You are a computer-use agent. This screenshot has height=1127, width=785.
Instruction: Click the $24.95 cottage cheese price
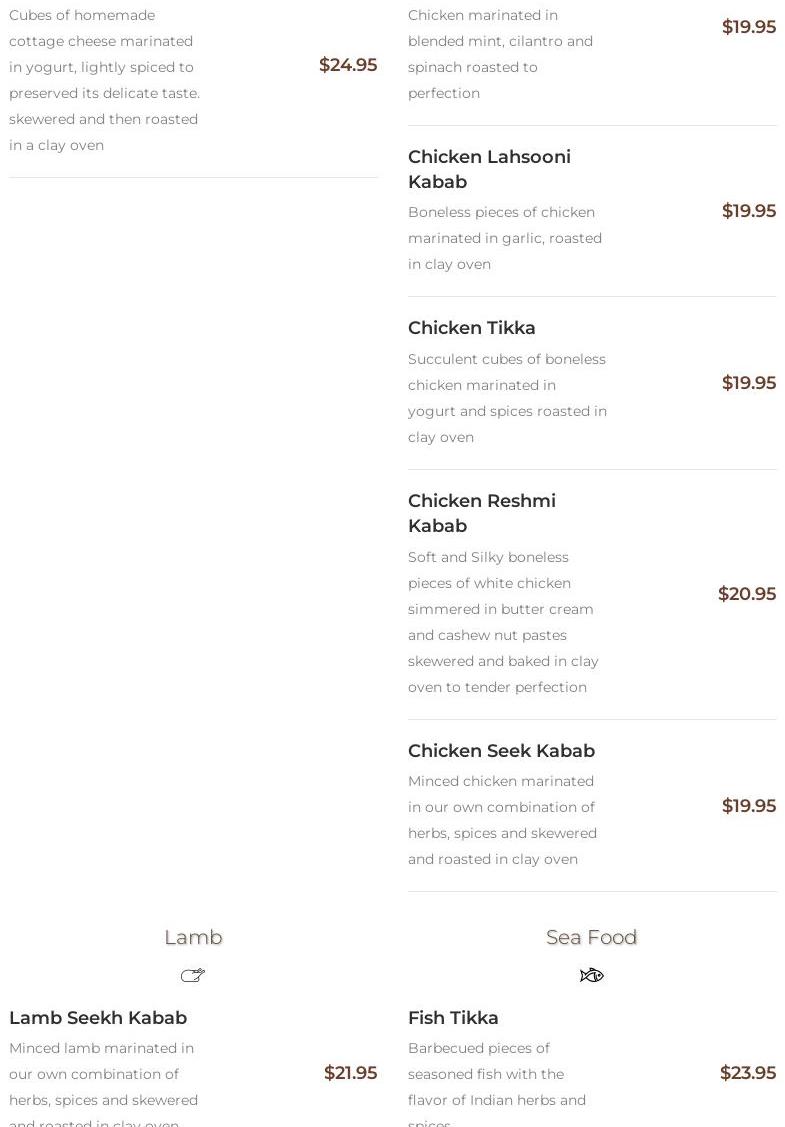click(348, 65)
